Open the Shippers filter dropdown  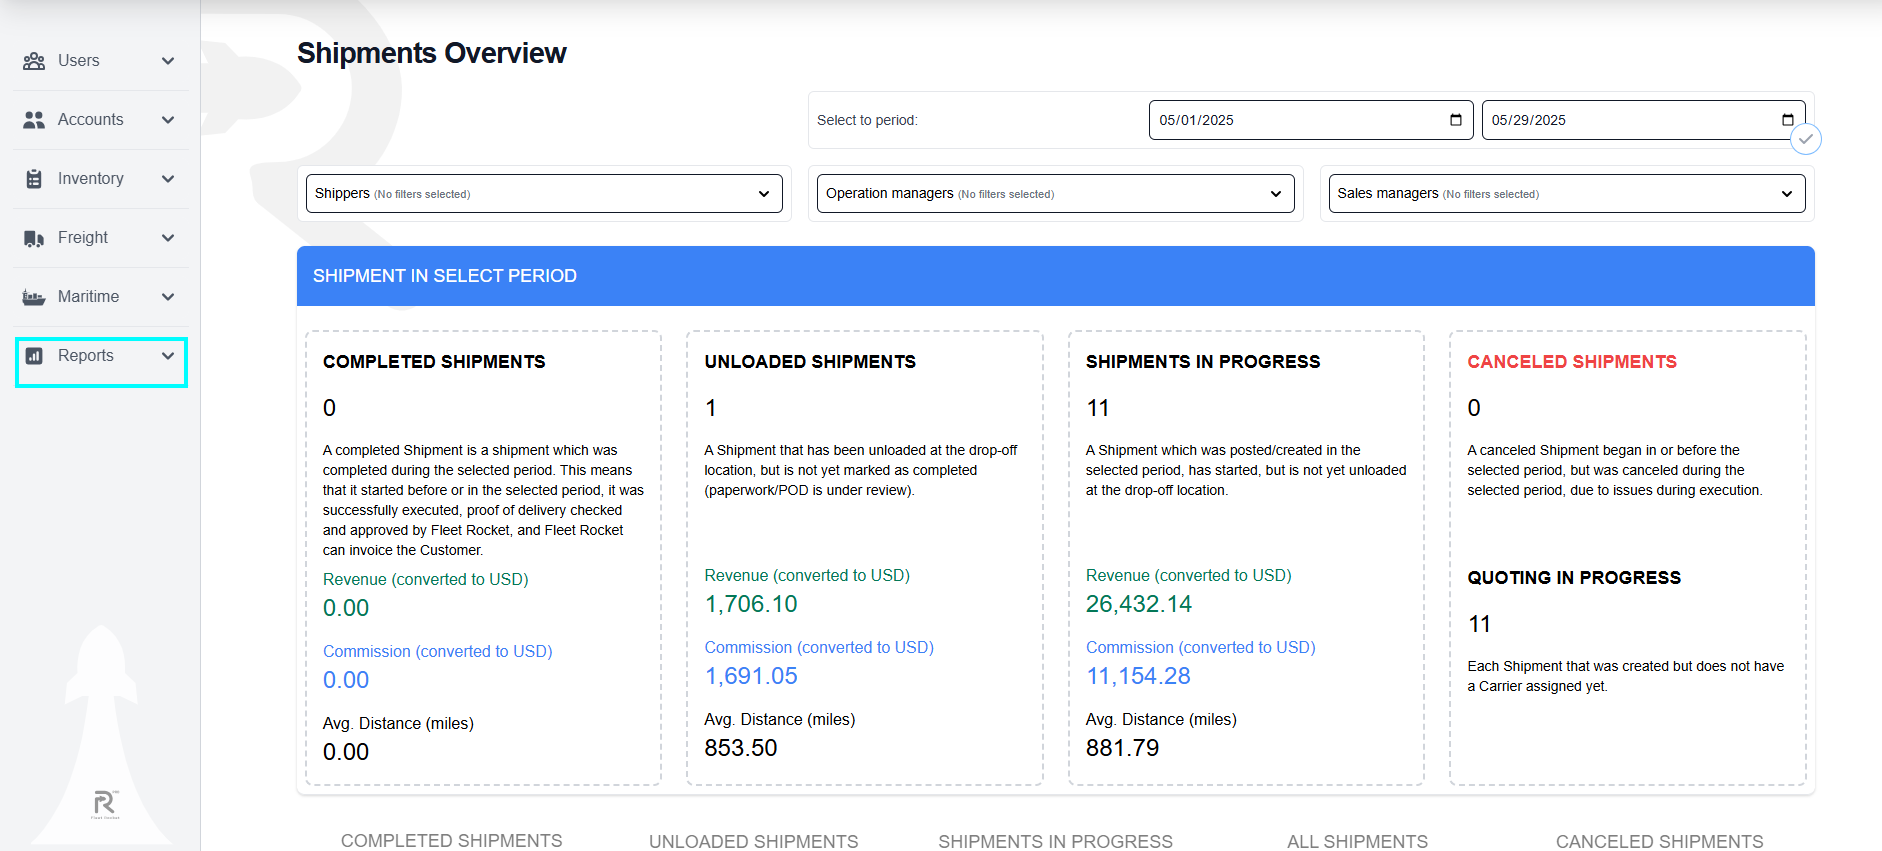click(544, 194)
